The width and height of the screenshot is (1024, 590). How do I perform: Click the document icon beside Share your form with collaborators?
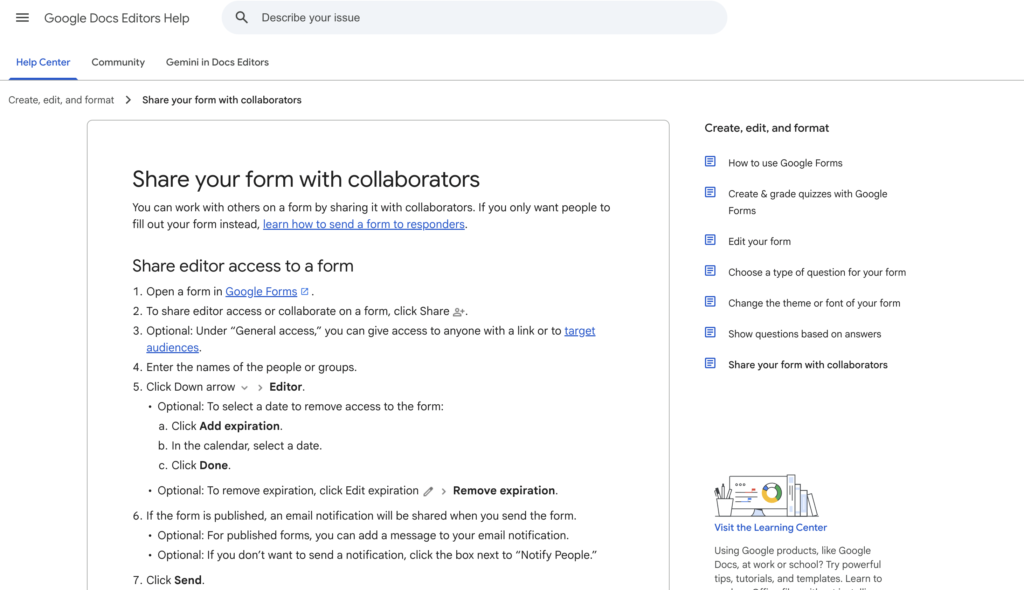(710, 363)
